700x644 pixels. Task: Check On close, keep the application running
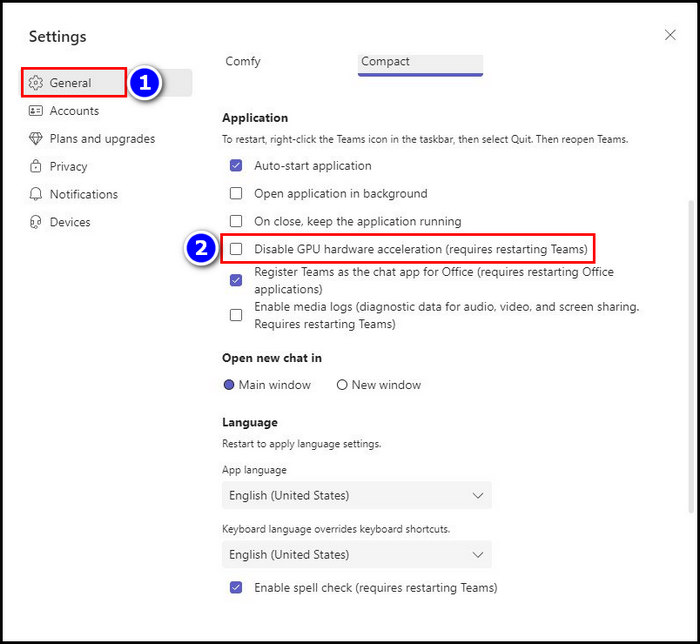pyautogui.click(x=236, y=221)
